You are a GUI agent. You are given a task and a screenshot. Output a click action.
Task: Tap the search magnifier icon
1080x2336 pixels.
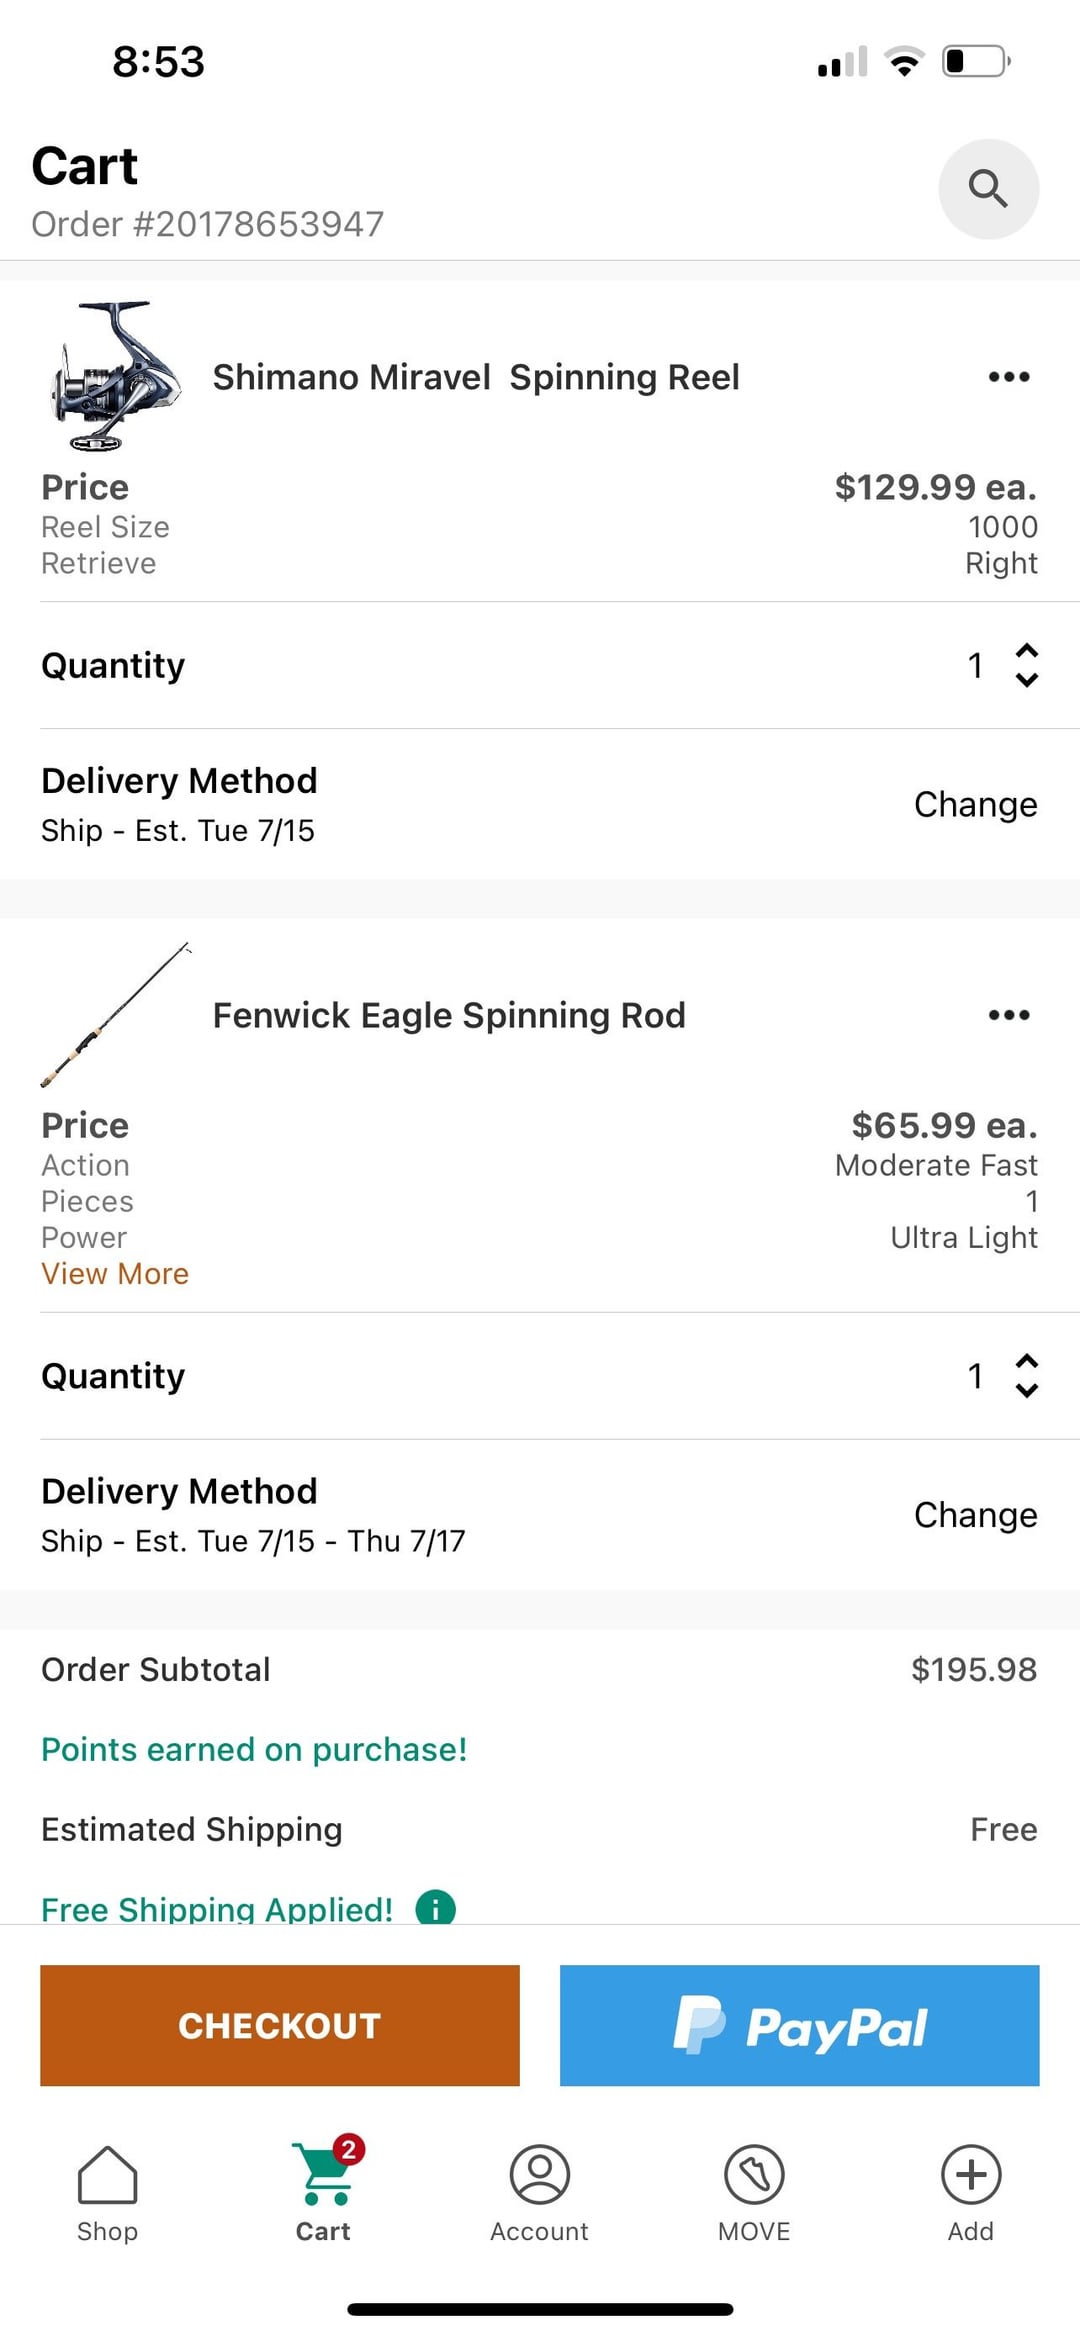pos(988,189)
